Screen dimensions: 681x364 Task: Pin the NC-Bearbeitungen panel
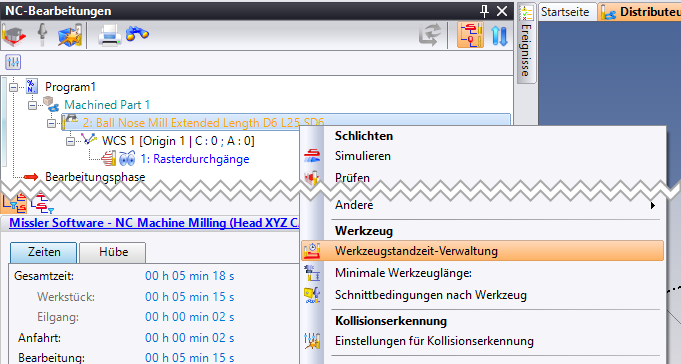484,11
